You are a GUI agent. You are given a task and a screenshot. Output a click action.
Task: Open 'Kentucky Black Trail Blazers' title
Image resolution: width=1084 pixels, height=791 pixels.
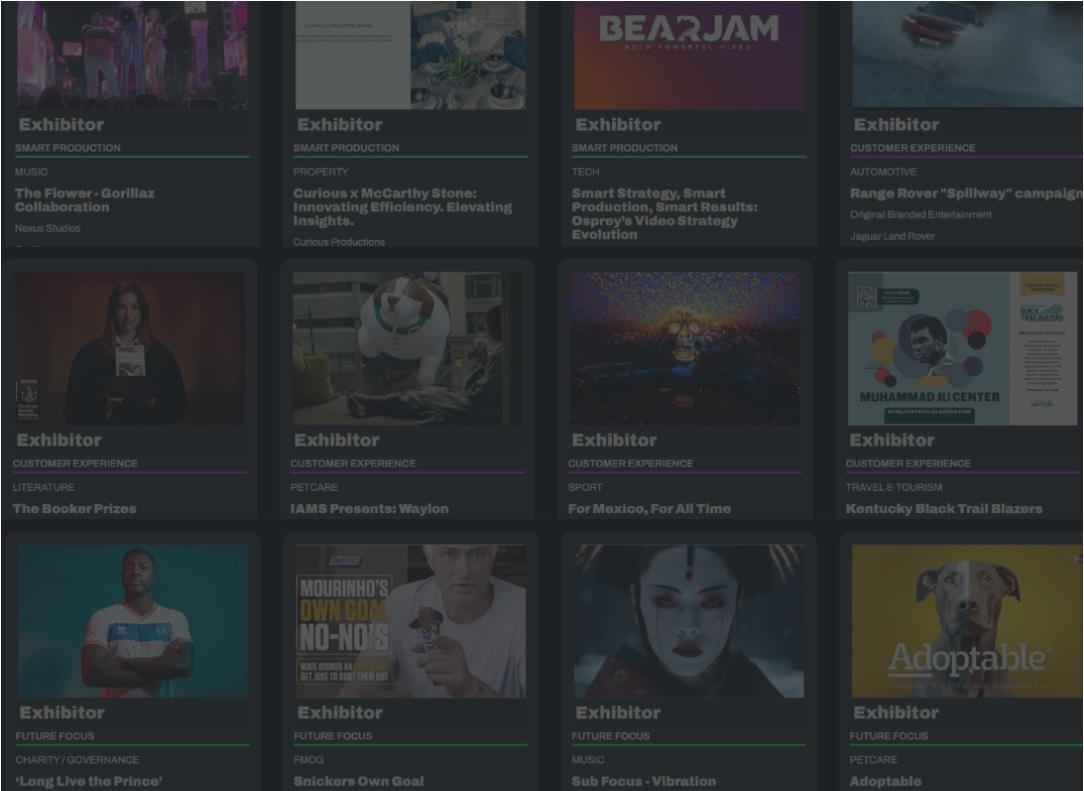tap(944, 509)
